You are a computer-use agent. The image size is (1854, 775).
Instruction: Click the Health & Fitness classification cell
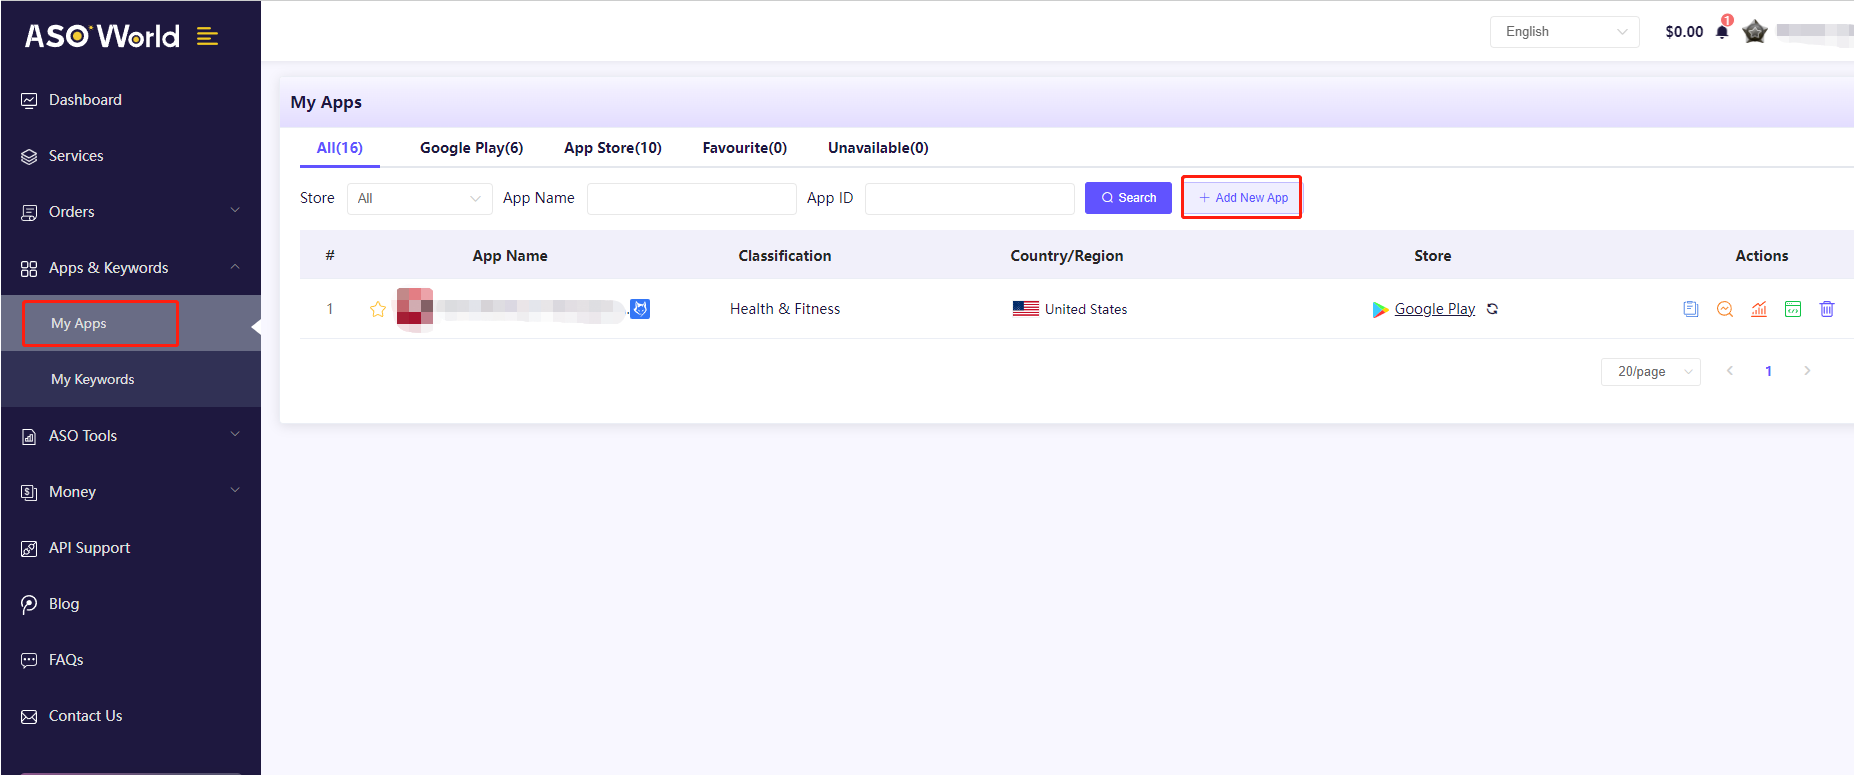(x=785, y=309)
